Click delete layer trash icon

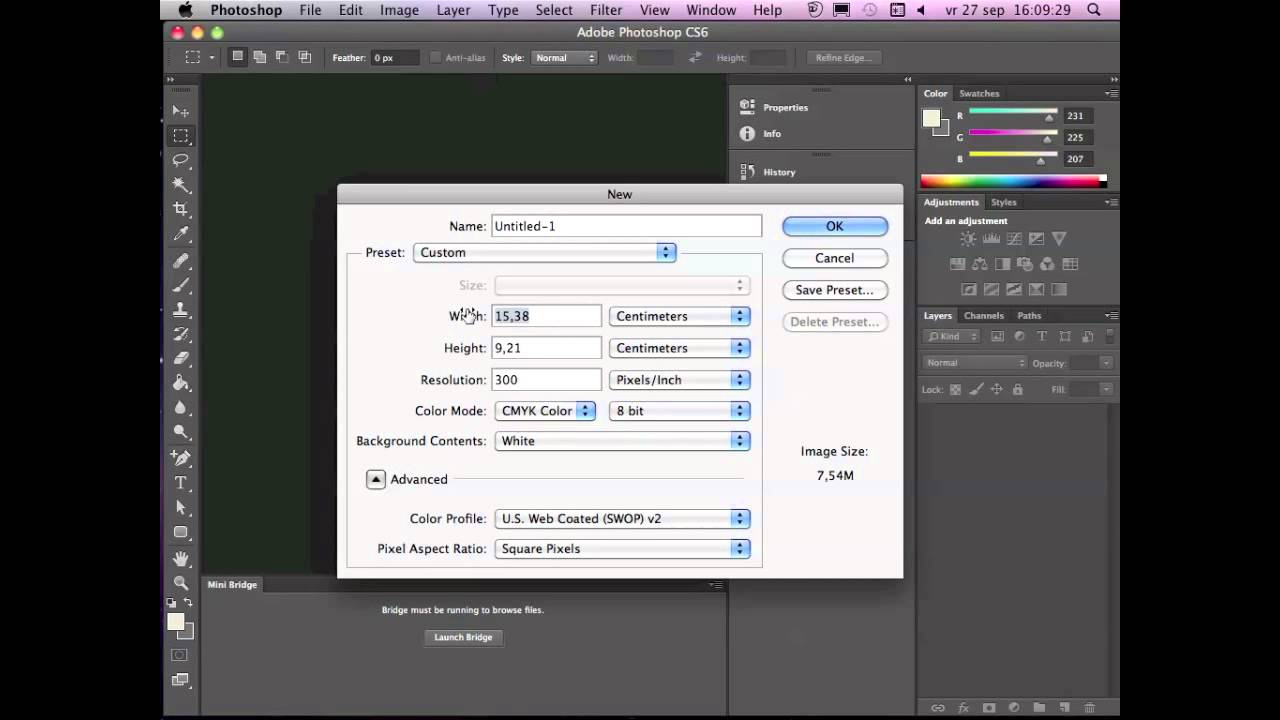click(x=1089, y=707)
